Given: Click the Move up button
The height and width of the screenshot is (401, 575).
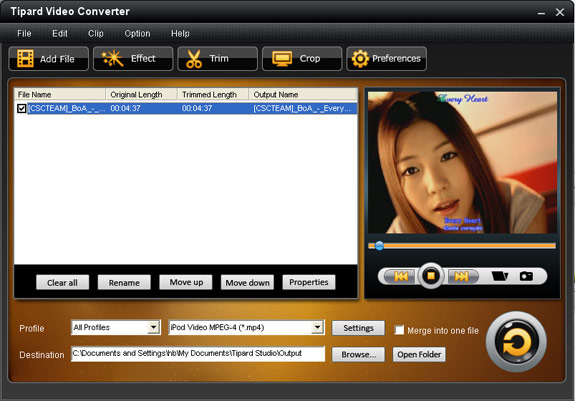Looking at the screenshot, I should coord(186,282).
